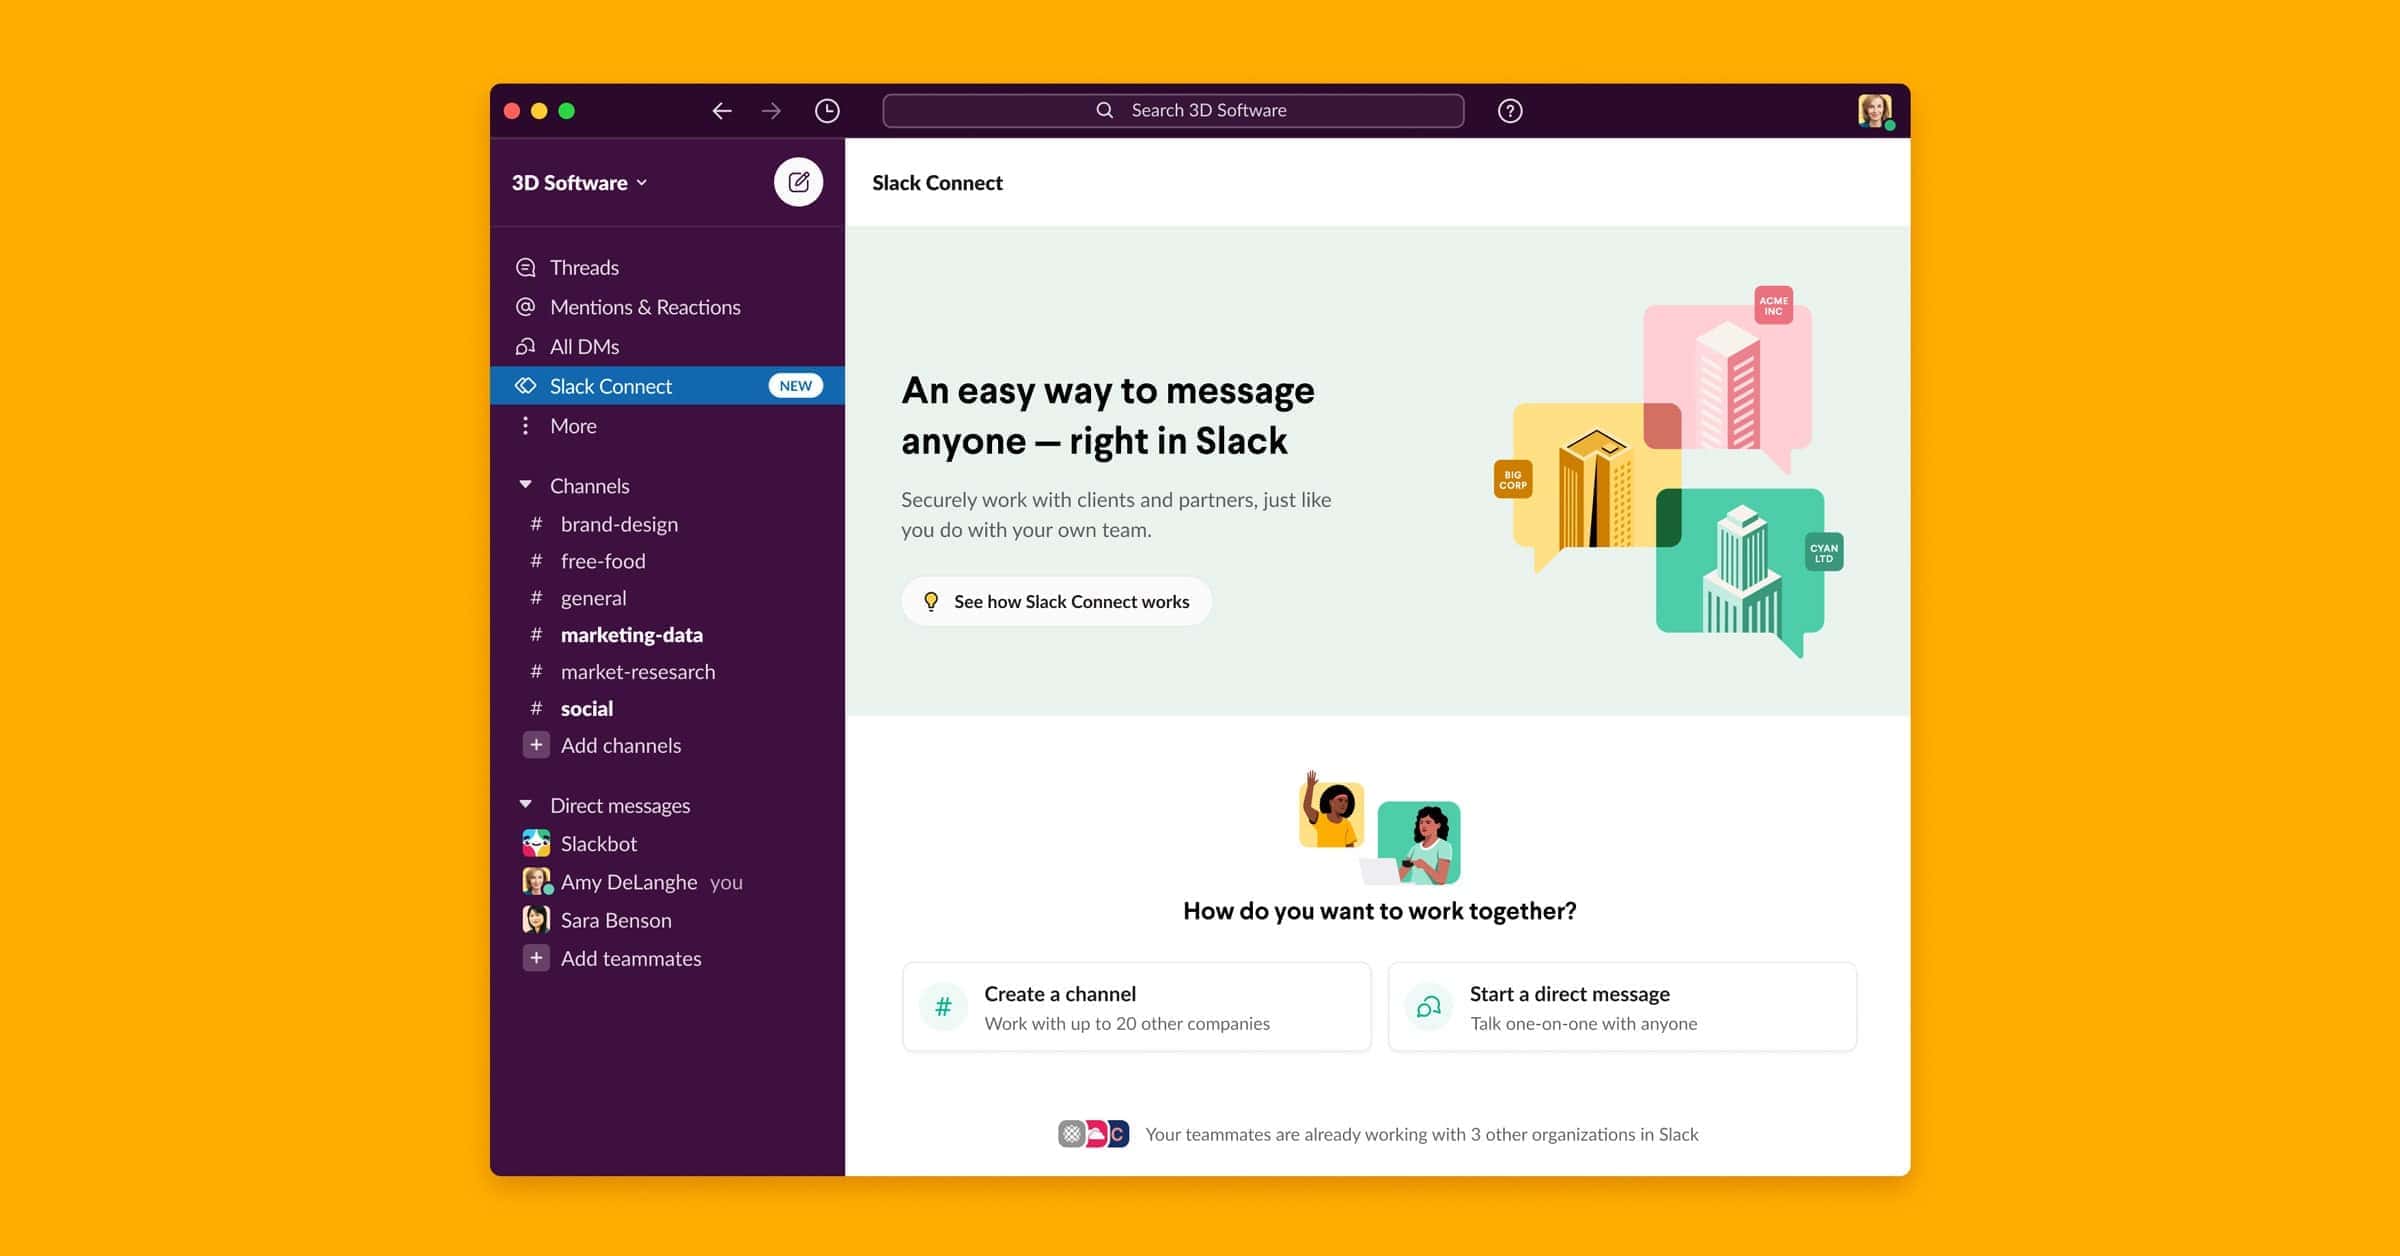2400x1256 pixels.
Task: Click your profile avatar with status indicator
Action: coord(1877,110)
